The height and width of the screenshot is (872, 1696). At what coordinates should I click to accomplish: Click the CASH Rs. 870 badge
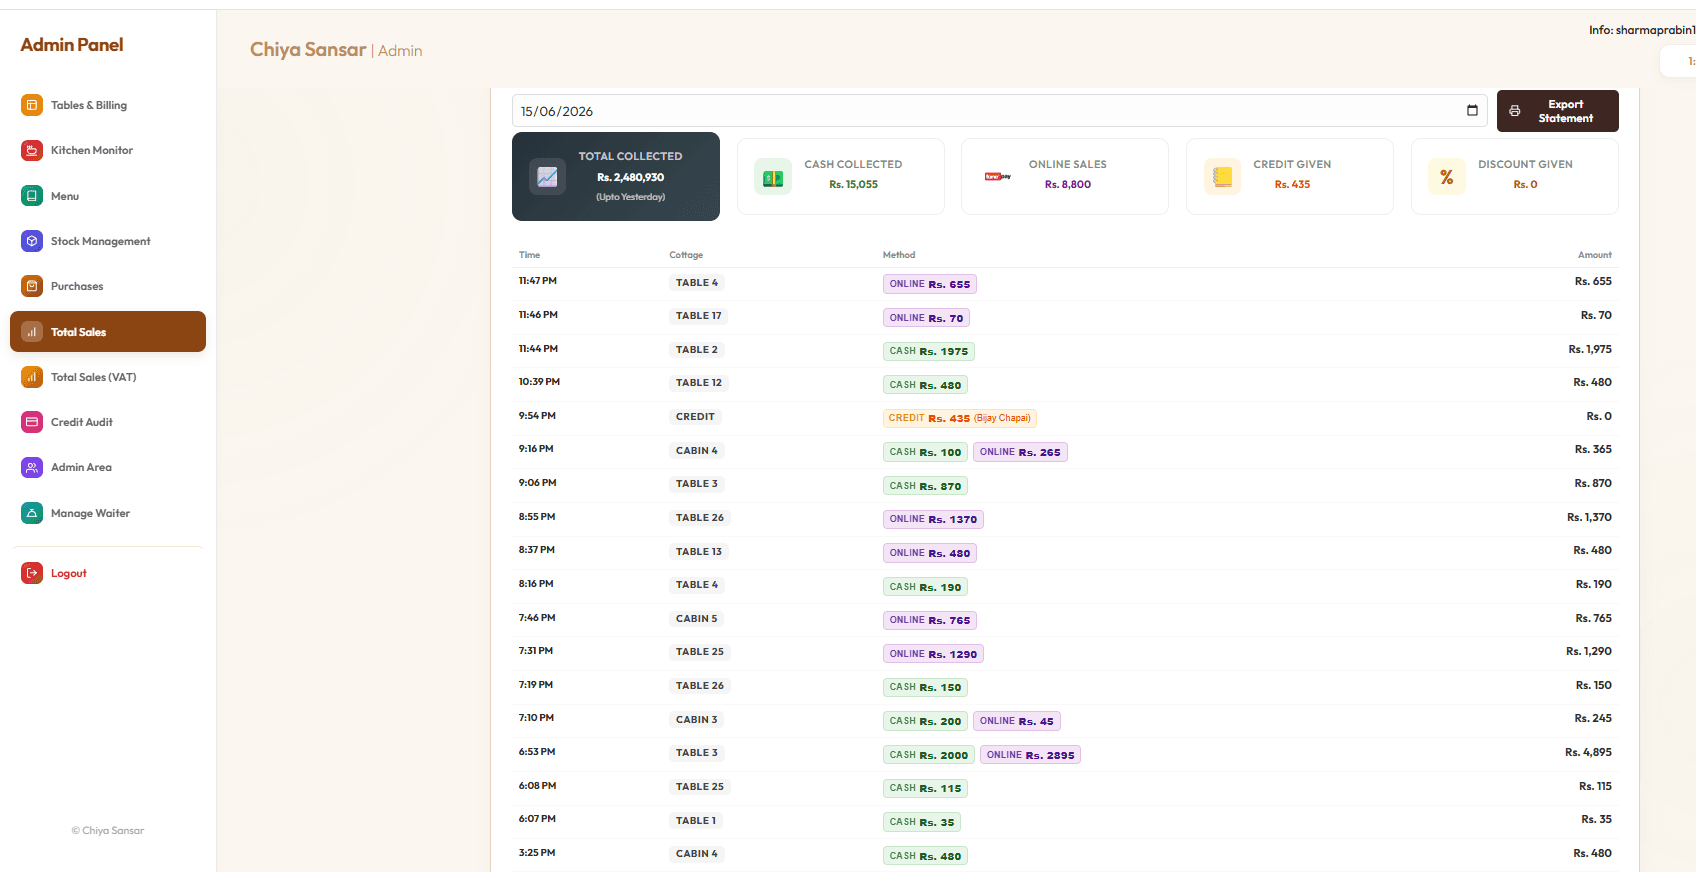point(925,486)
